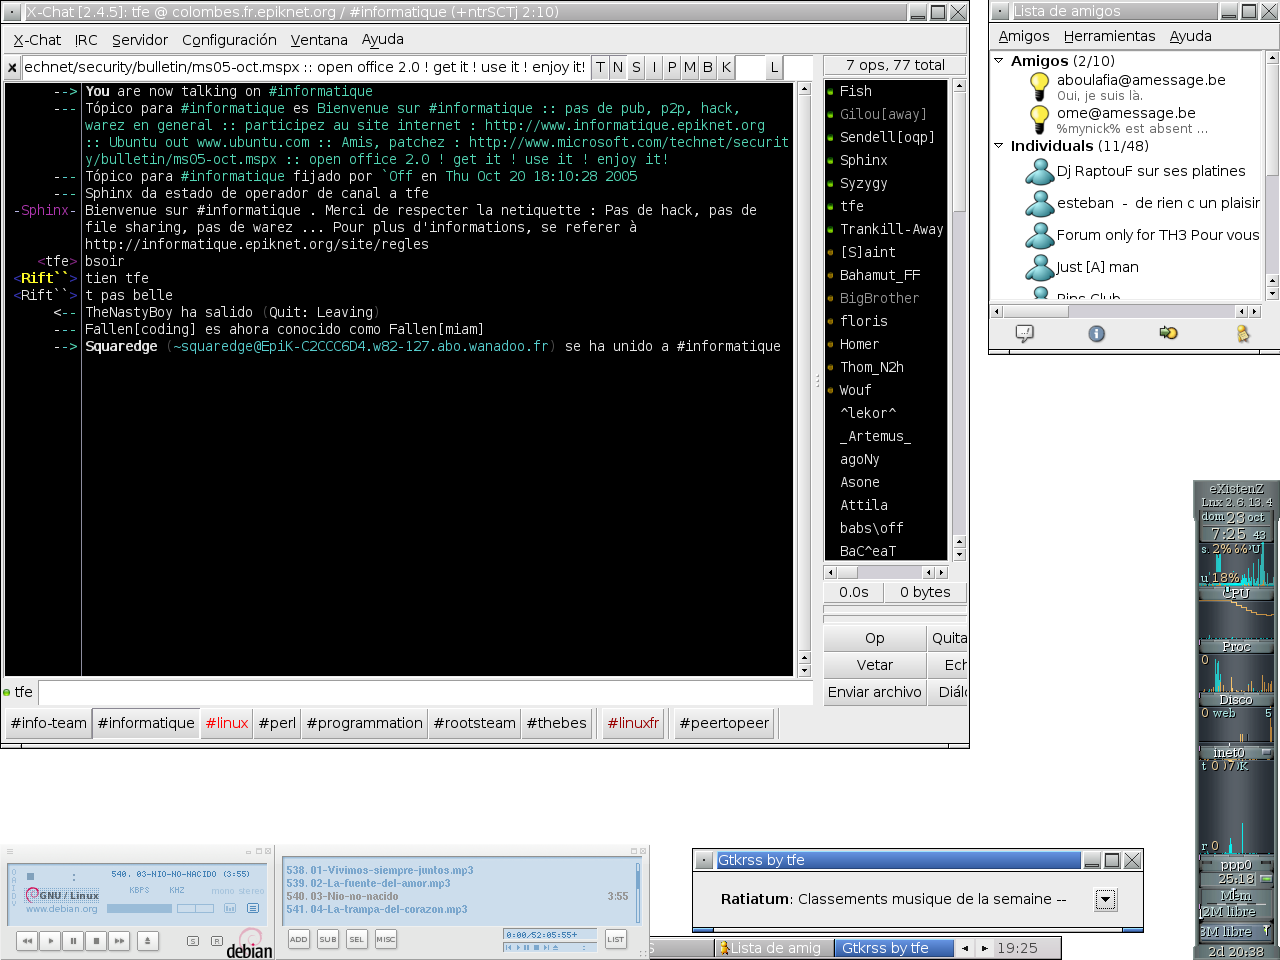
Task: Click the lightbulb icon next to ome@amessage.be
Action: [1040, 120]
